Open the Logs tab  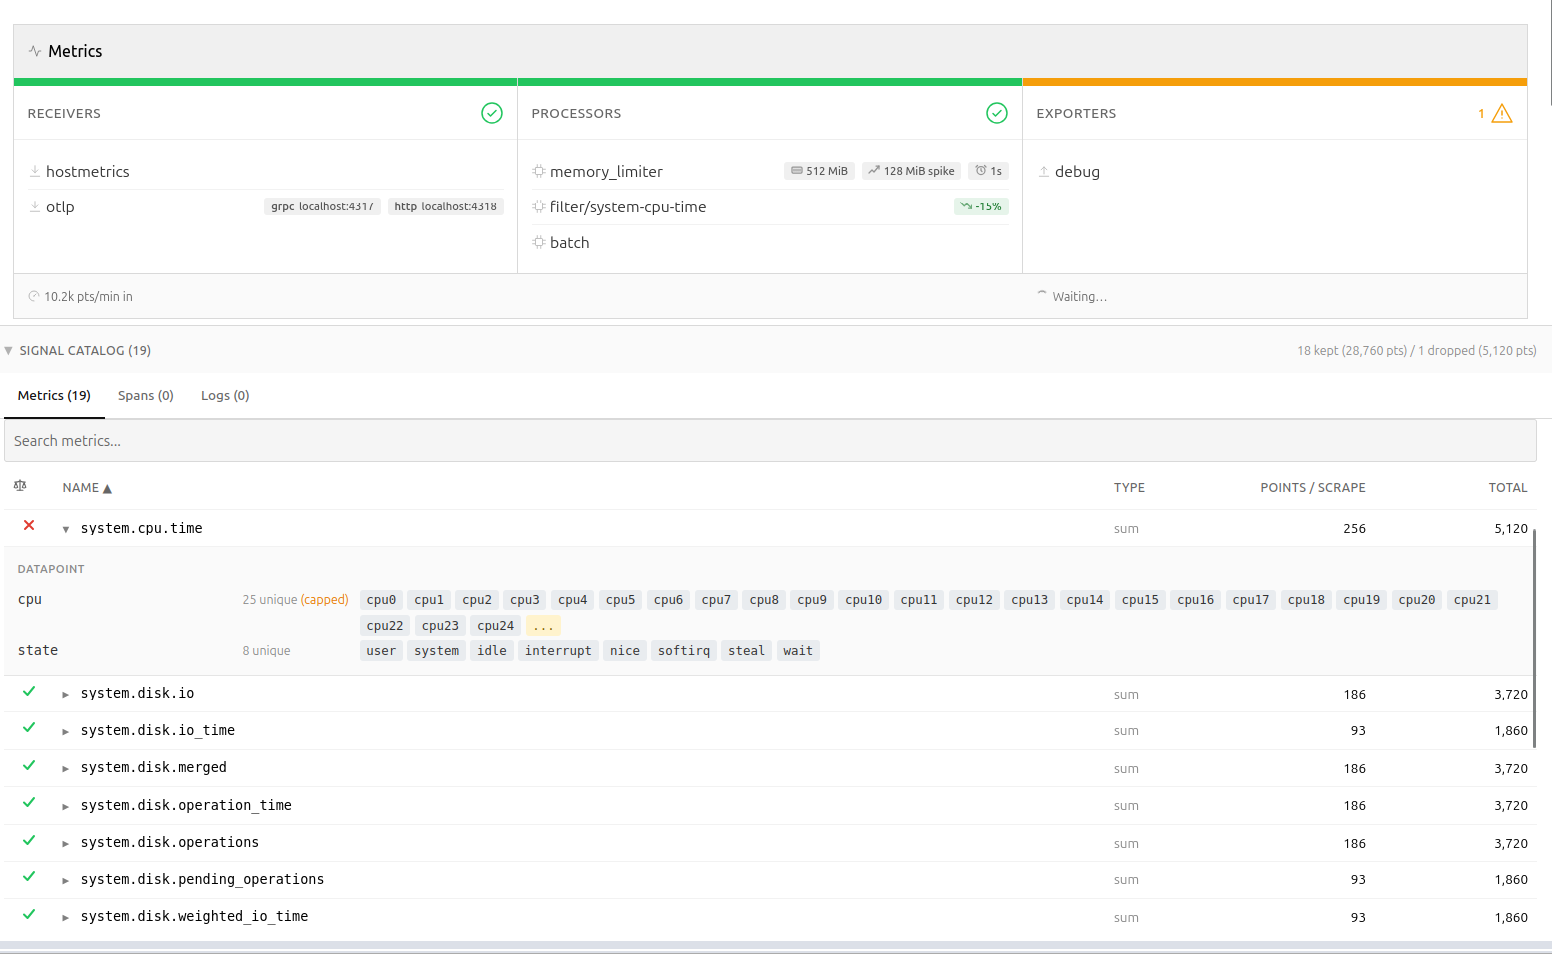click(x=224, y=395)
